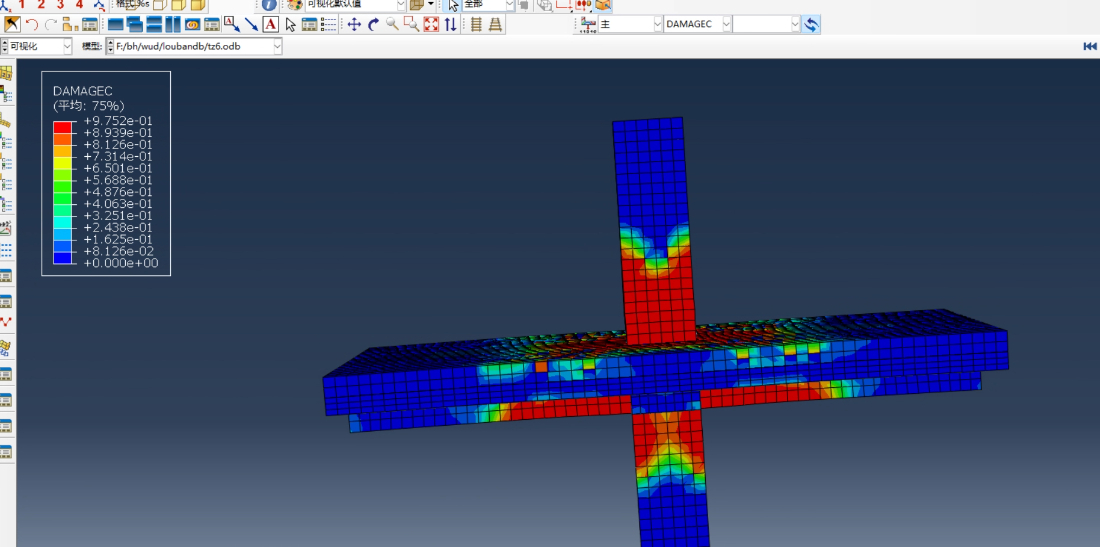
Task: Click the selection arrow pointer tool
Action: 290,25
